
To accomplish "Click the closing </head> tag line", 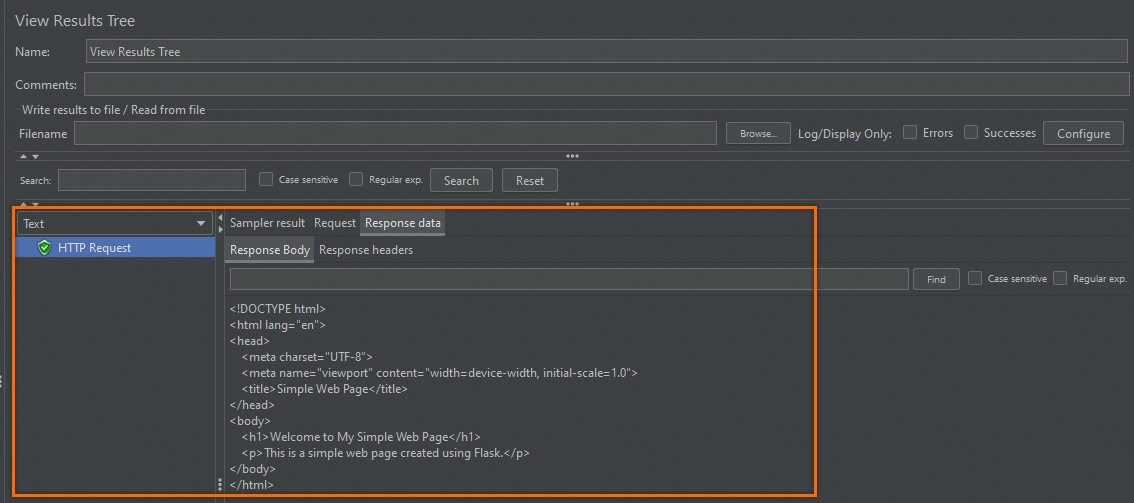I will click(252, 405).
